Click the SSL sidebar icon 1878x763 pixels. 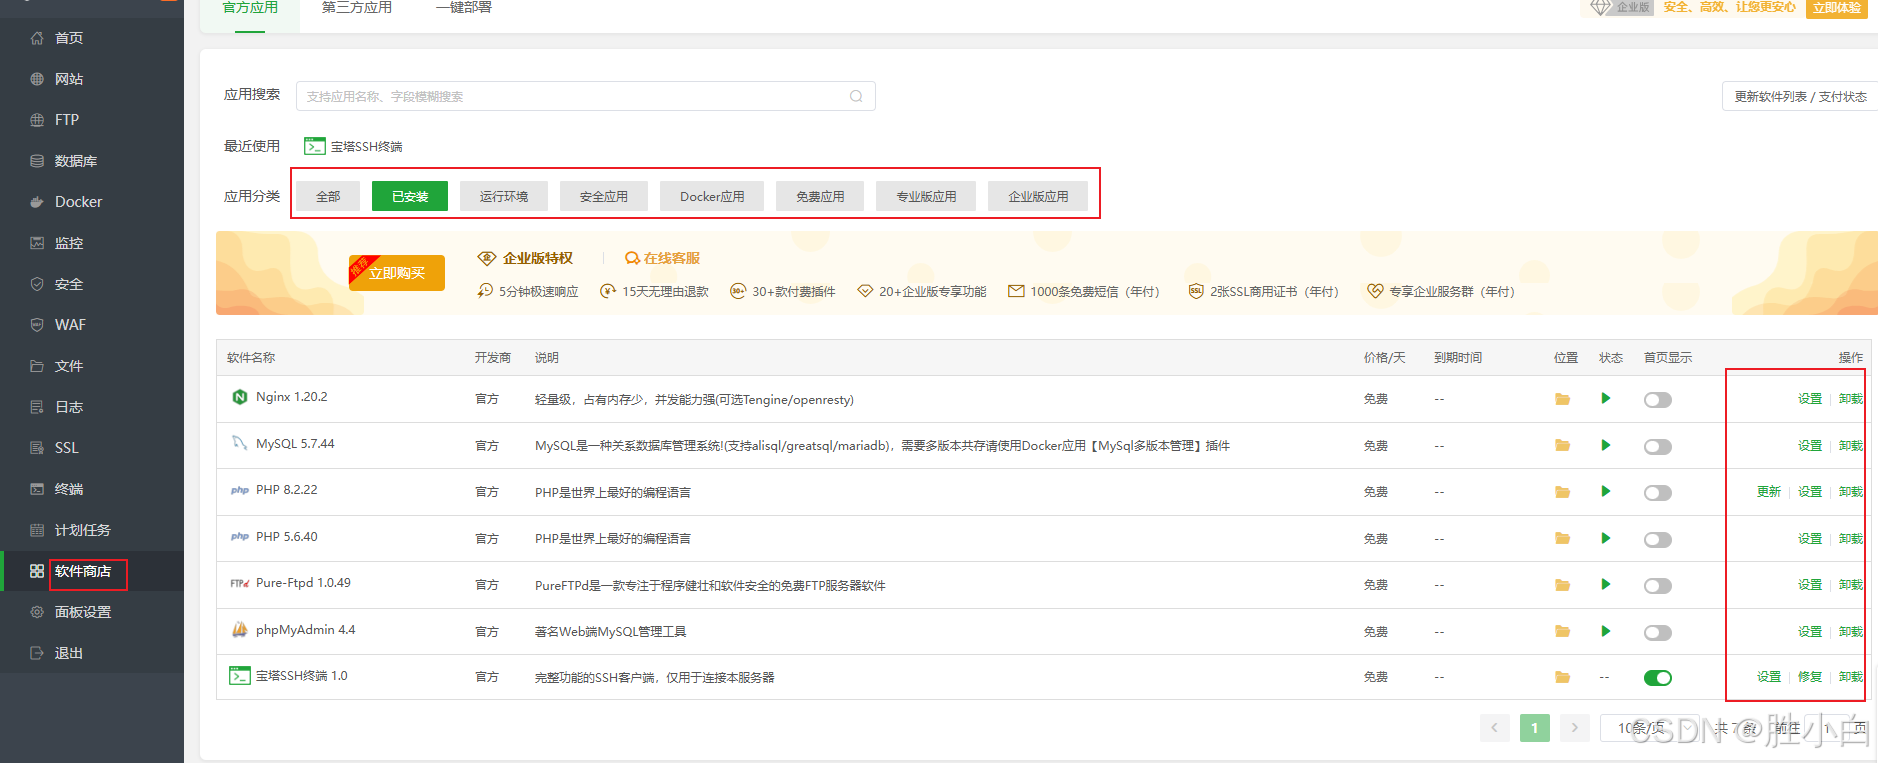tap(37, 448)
